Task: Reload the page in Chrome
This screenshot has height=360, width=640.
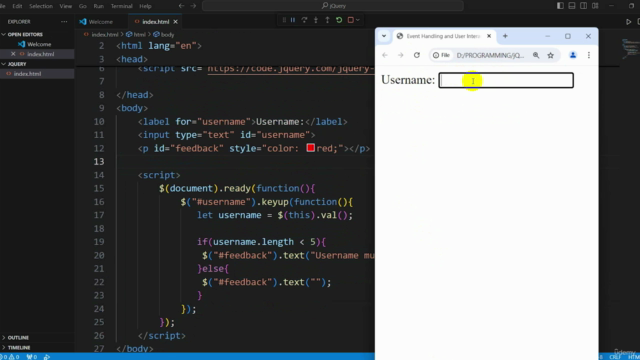Action: [x=417, y=55]
